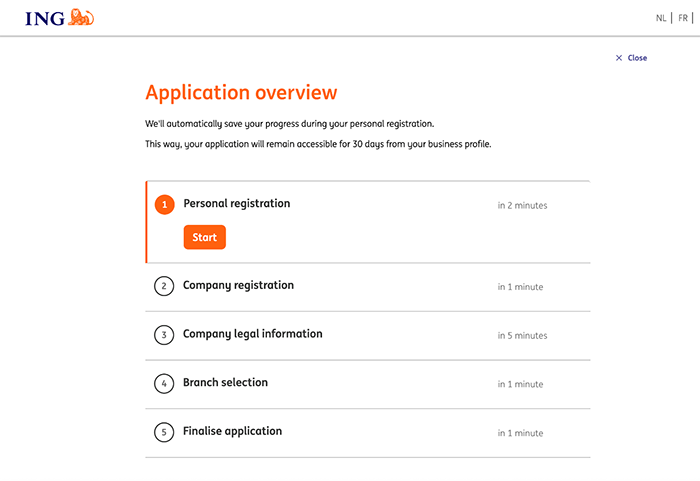Click the Close text link
700x481 pixels.
[x=637, y=58]
